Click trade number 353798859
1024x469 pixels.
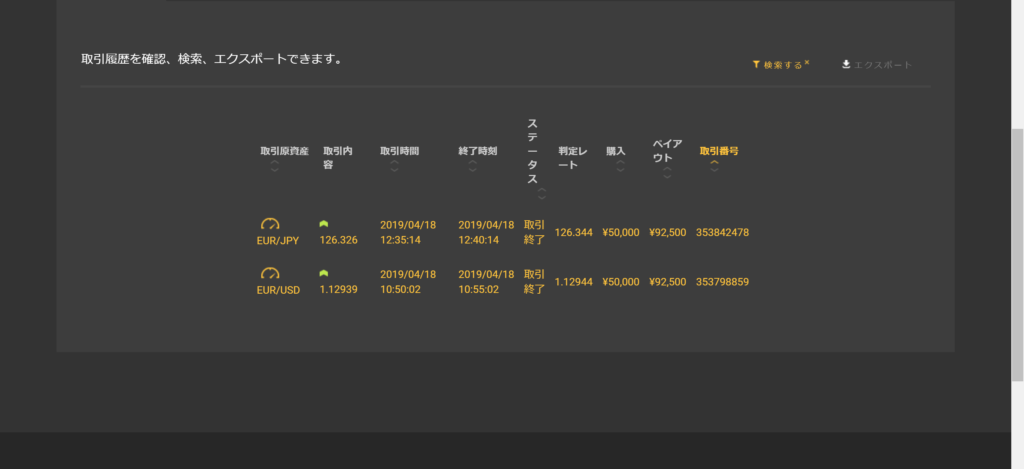tap(722, 282)
